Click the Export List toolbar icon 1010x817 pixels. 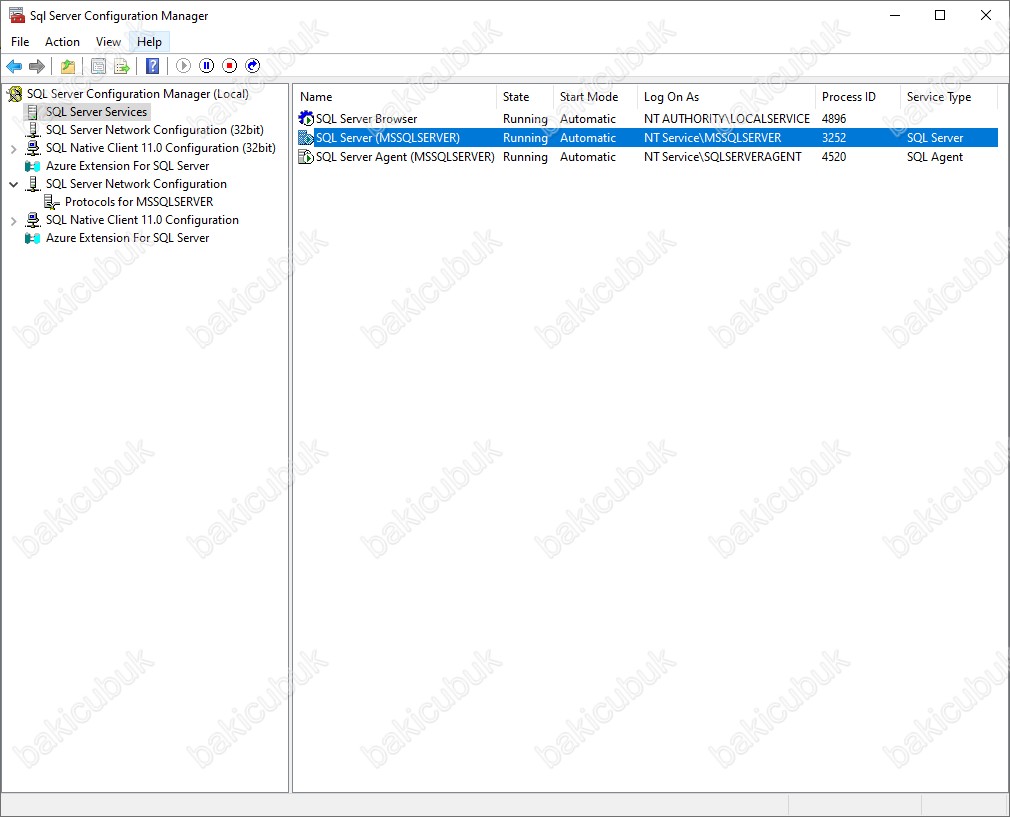pyautogui.click(x=121, y=66)
